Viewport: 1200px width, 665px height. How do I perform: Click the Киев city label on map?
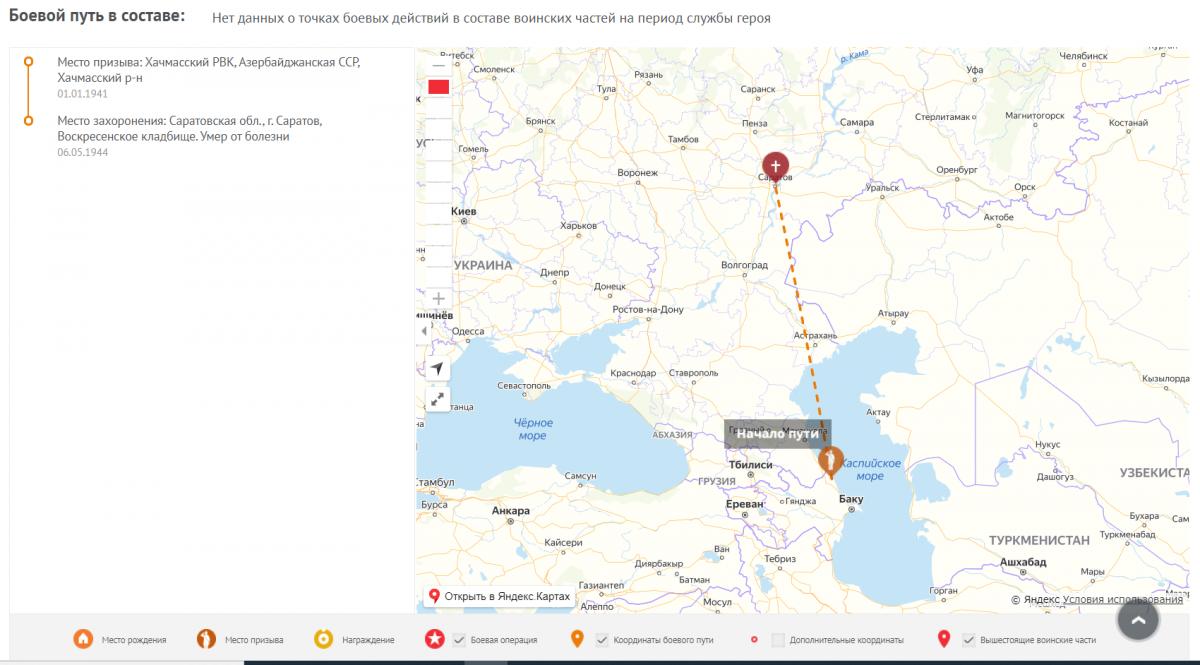464,211
